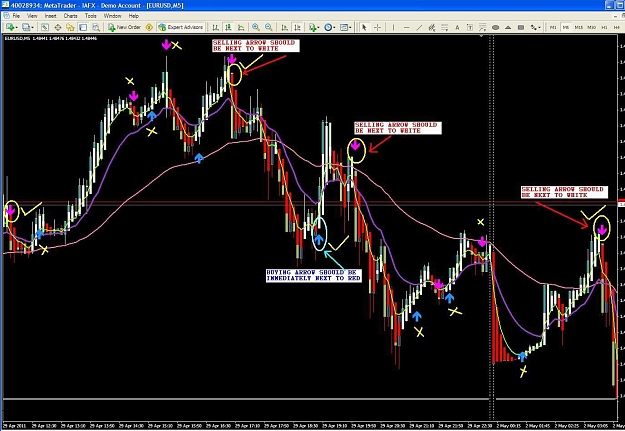Click the New Order button
625x431 pixels.
(124, 27)
